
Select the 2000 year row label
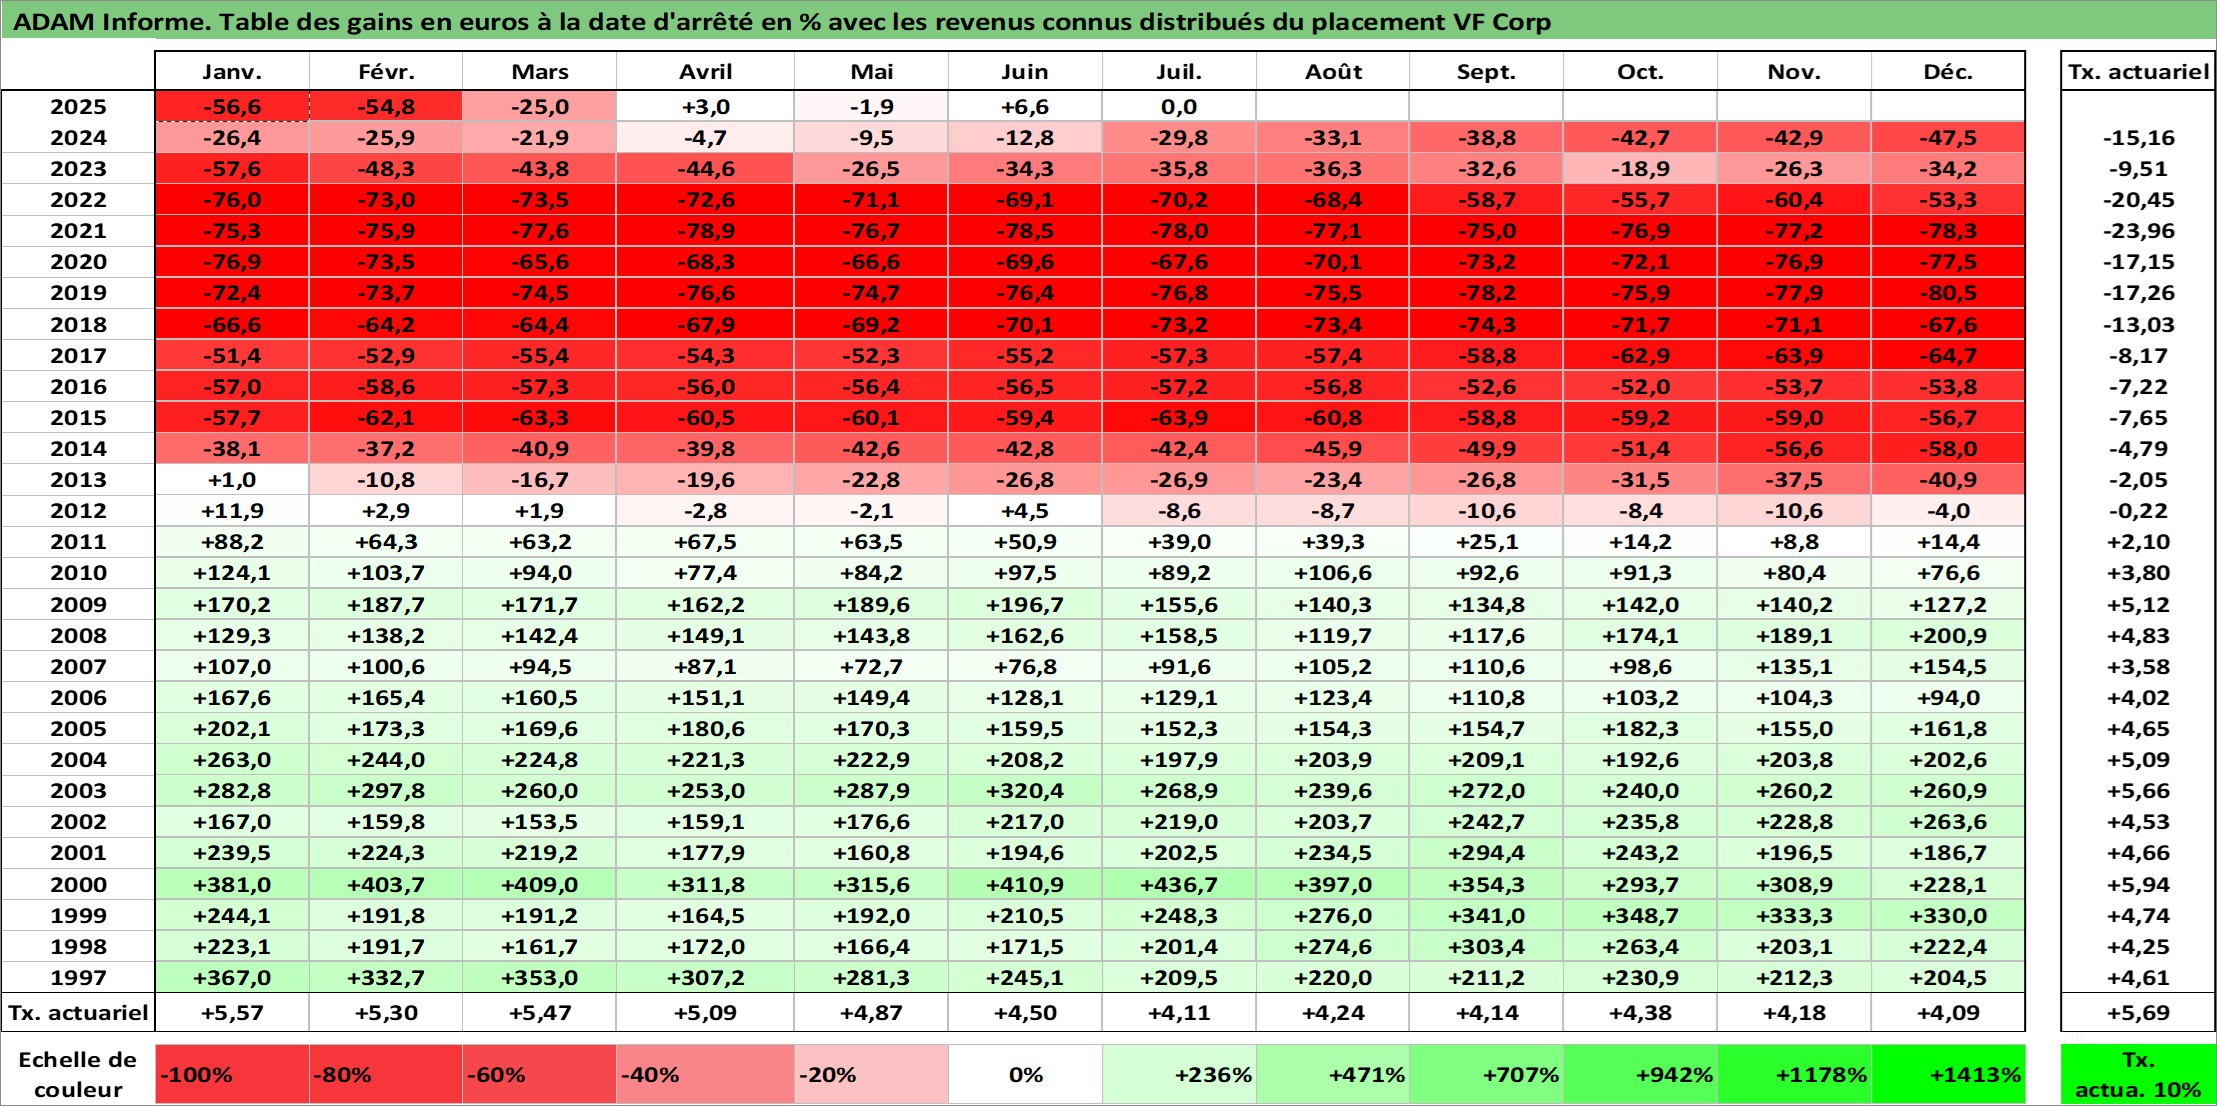pyautogui.click(x=78, y=884)
